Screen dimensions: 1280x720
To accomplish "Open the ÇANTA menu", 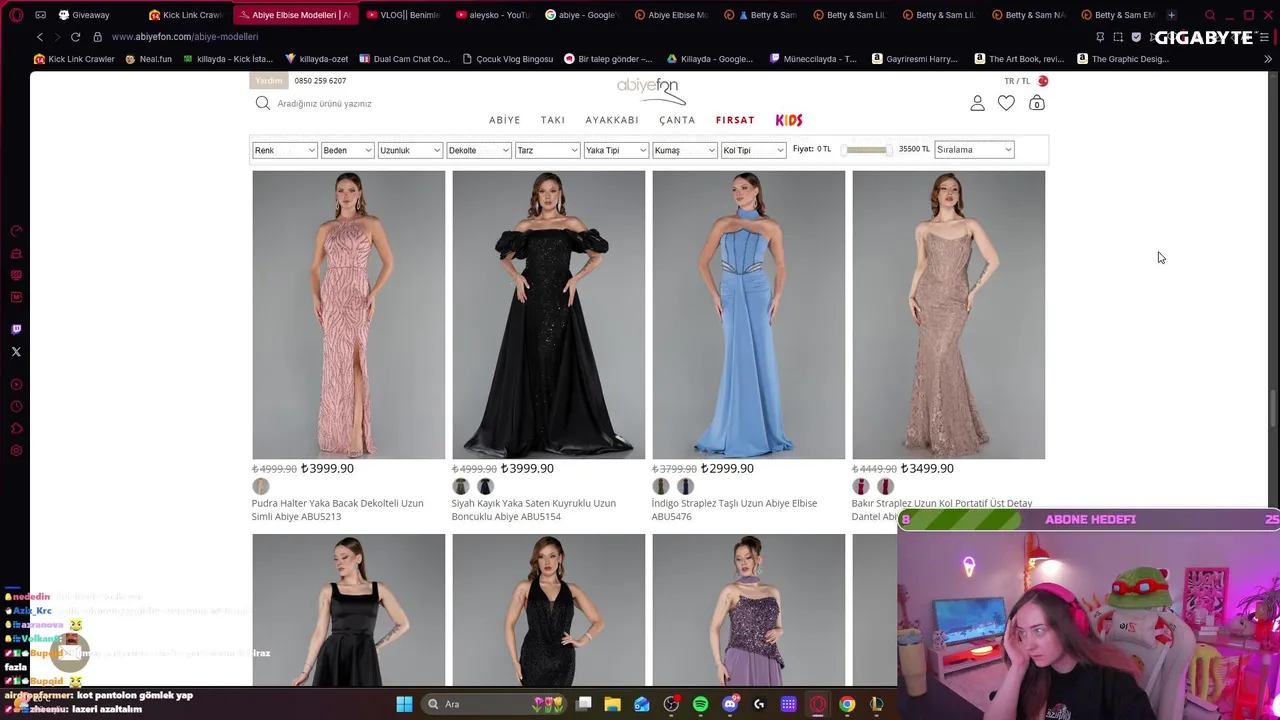I will tap(677, 120).
